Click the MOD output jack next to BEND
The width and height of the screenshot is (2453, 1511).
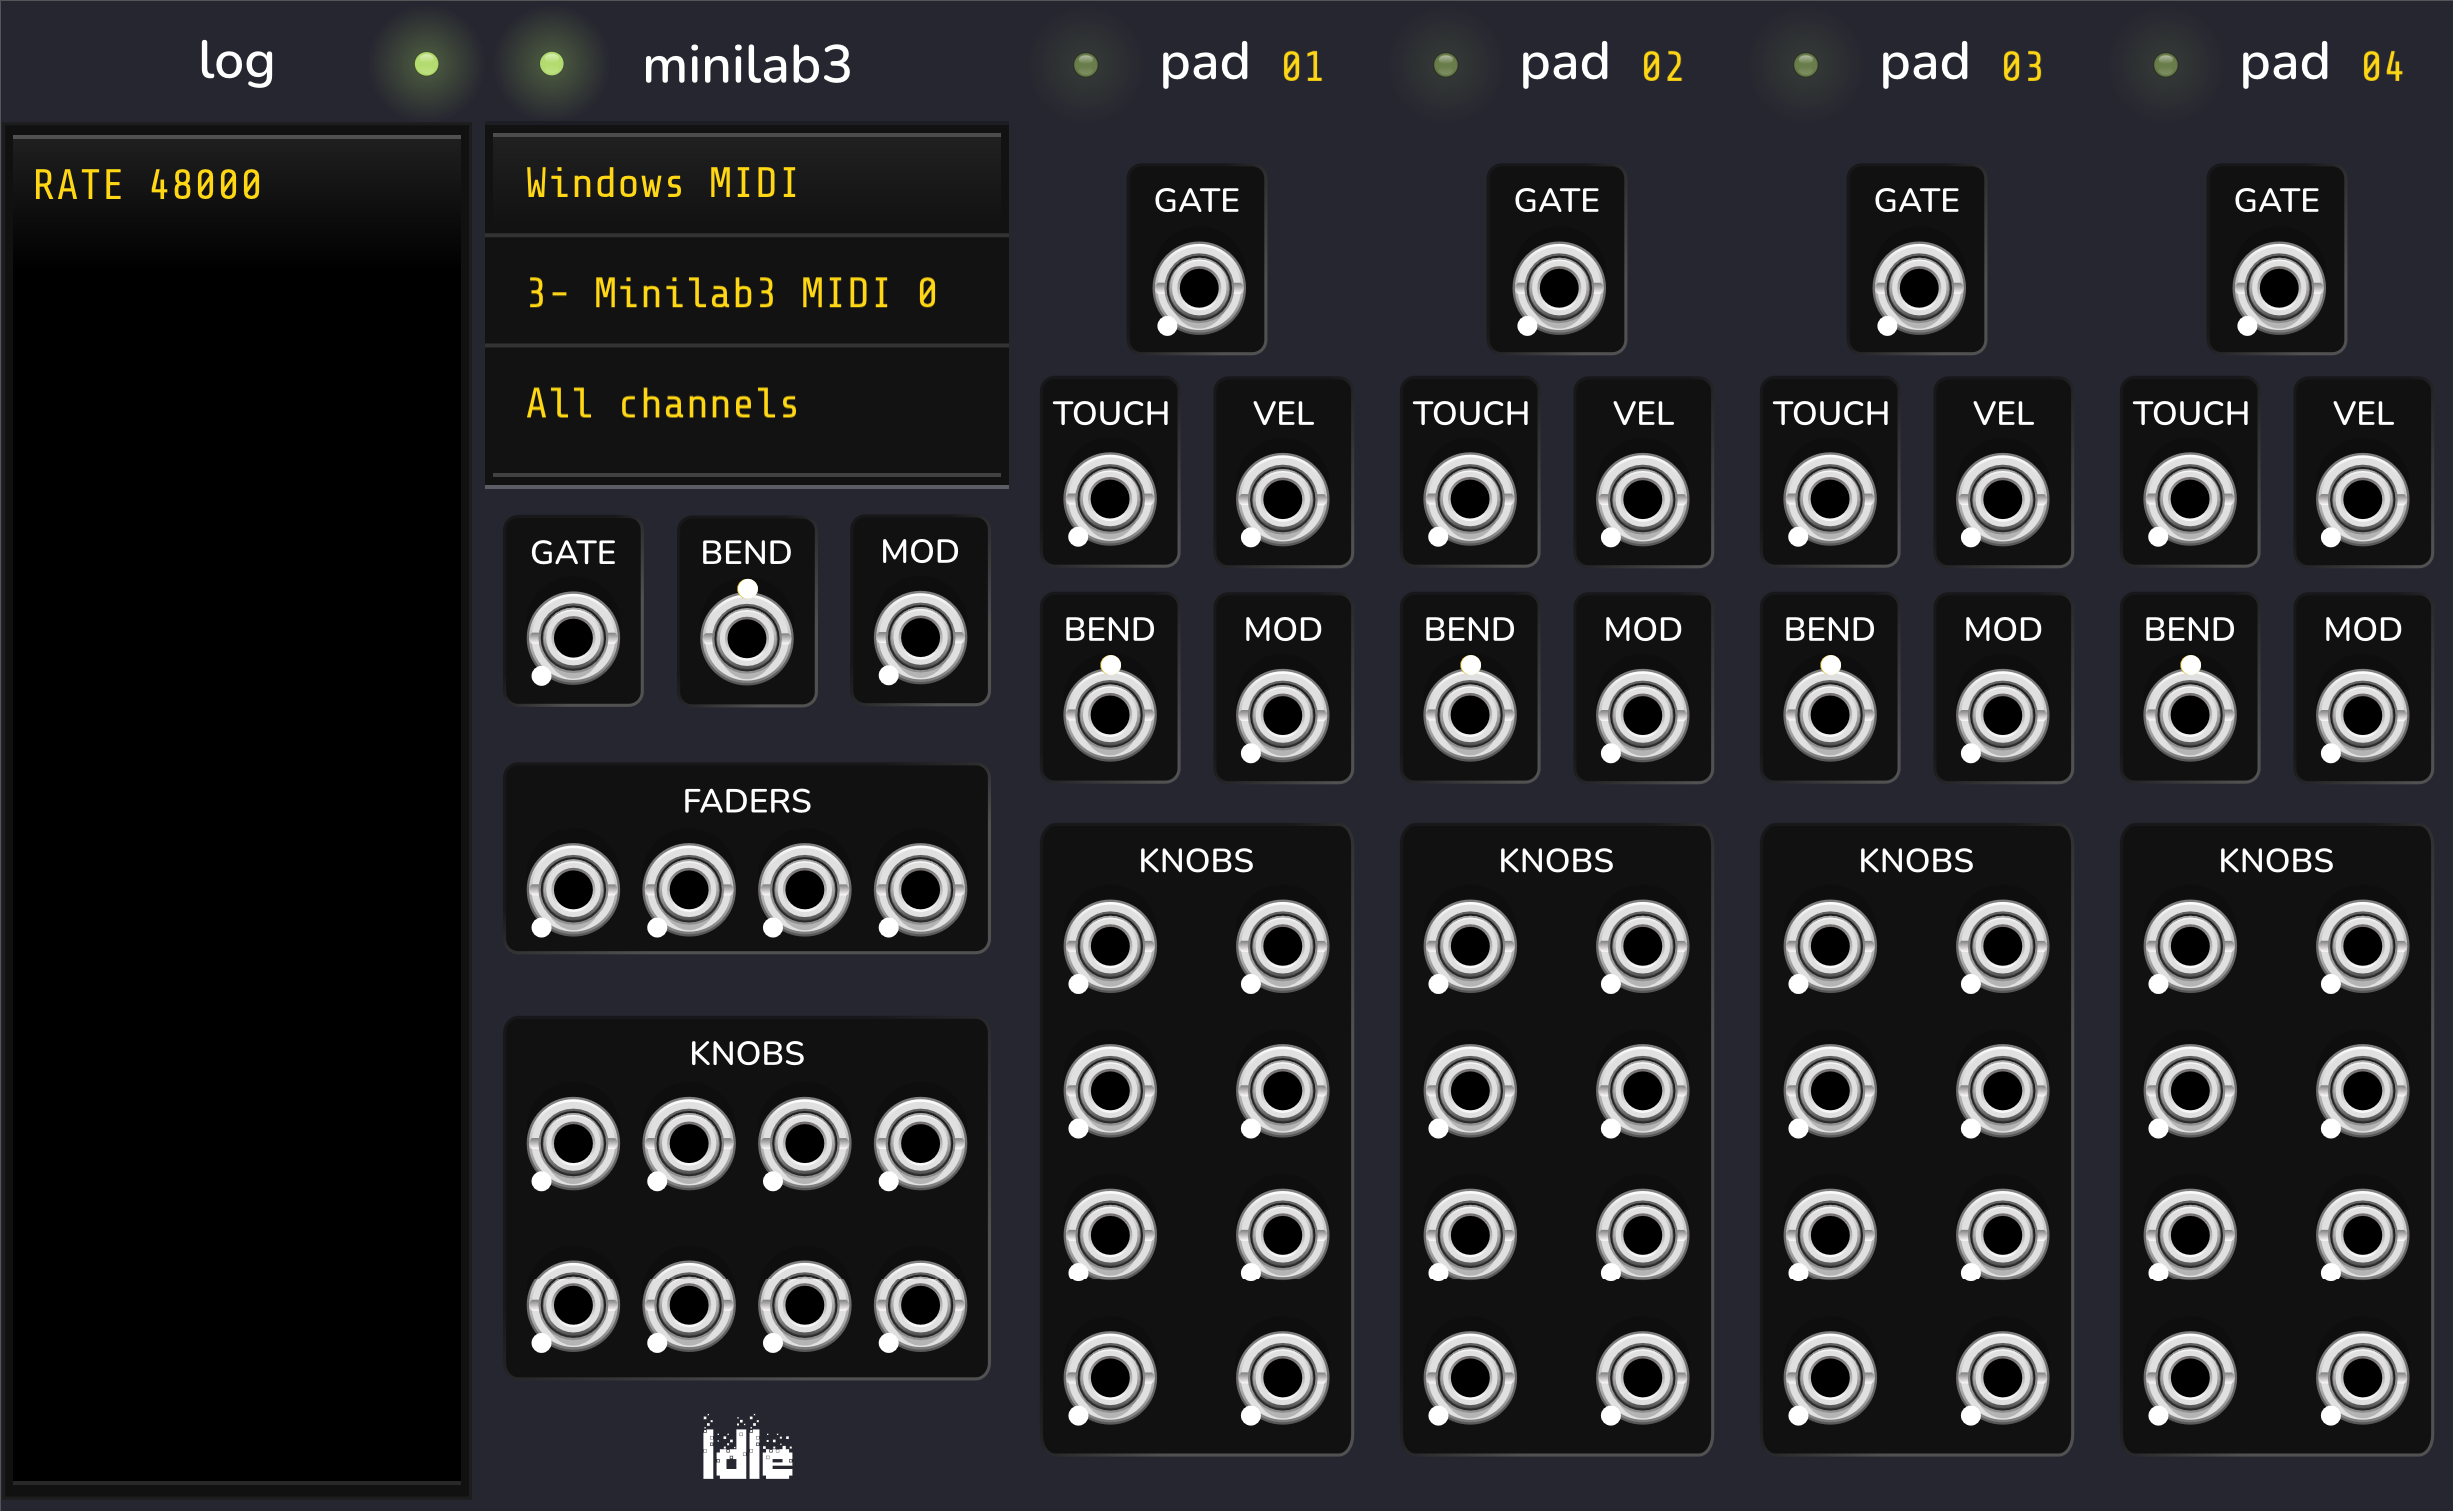(x=919, y=636)
